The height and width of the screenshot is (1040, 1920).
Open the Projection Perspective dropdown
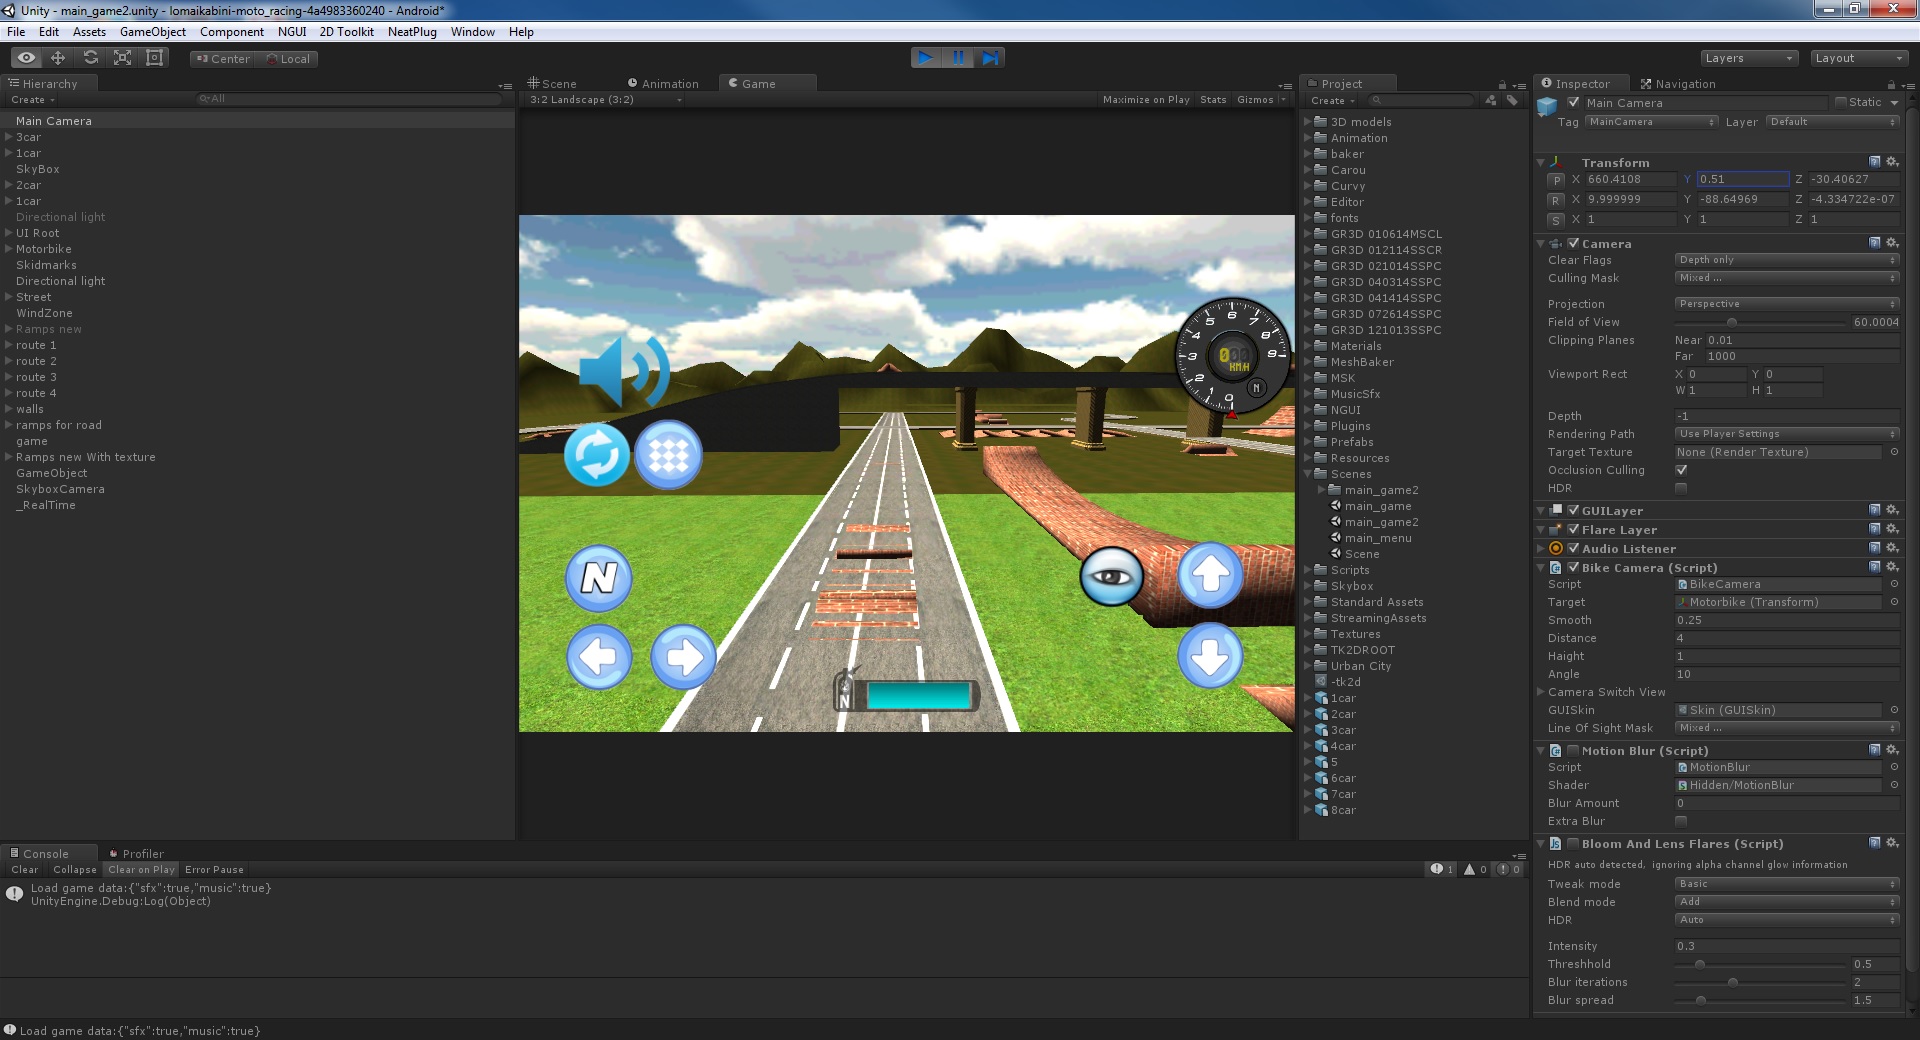[x=1786, y=304]
